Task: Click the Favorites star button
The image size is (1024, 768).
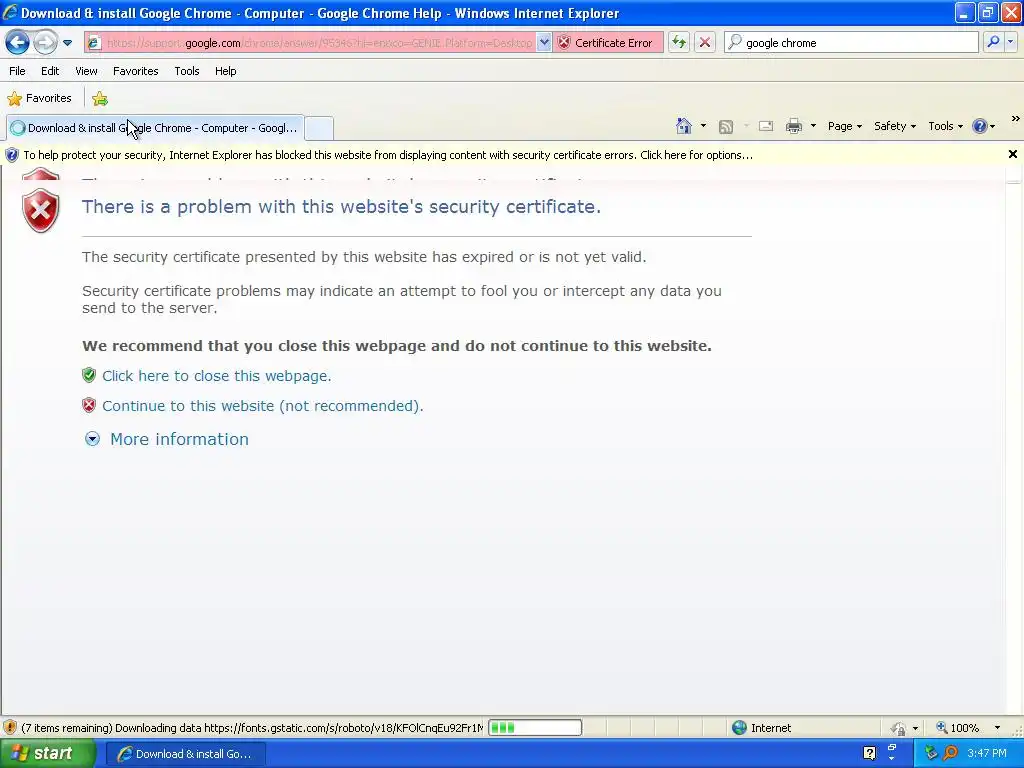Action: (39, 99)
